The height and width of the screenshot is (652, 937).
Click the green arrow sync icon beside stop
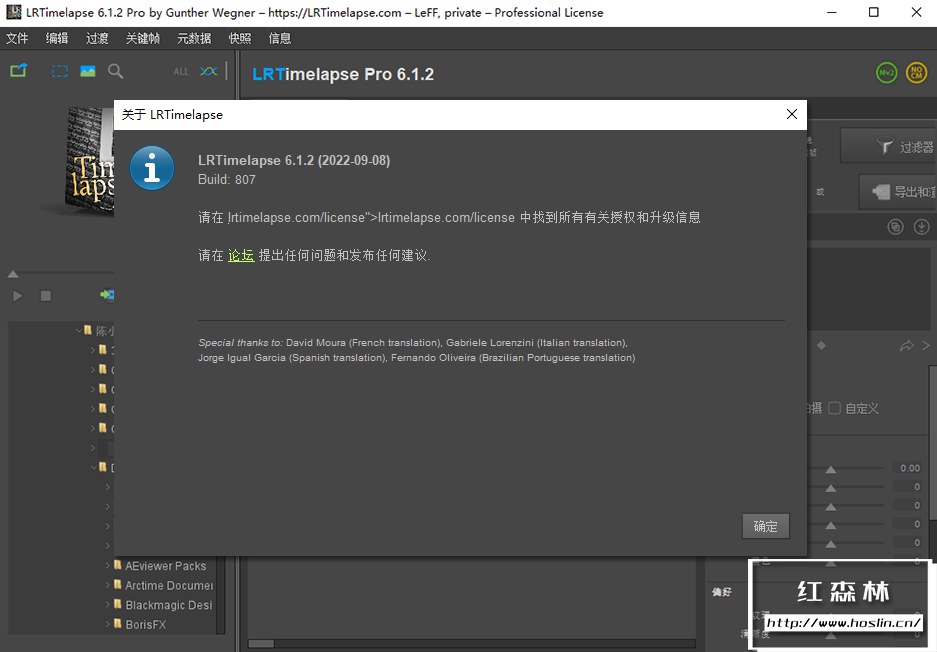[106, 295]
